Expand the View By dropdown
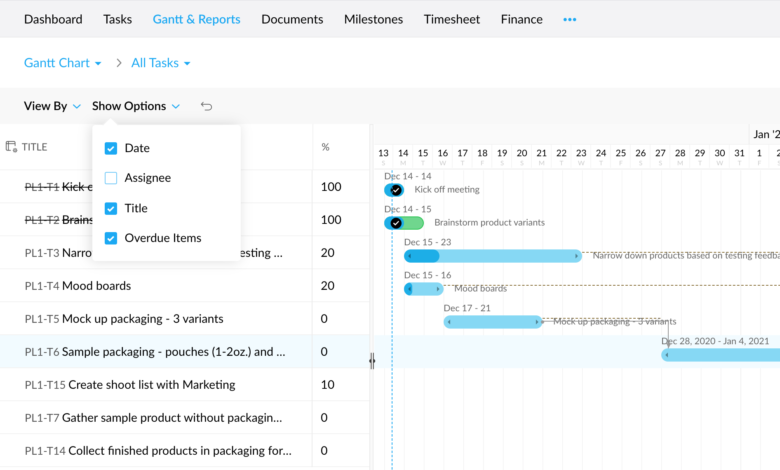780x470 pixels. click(52, 106)
